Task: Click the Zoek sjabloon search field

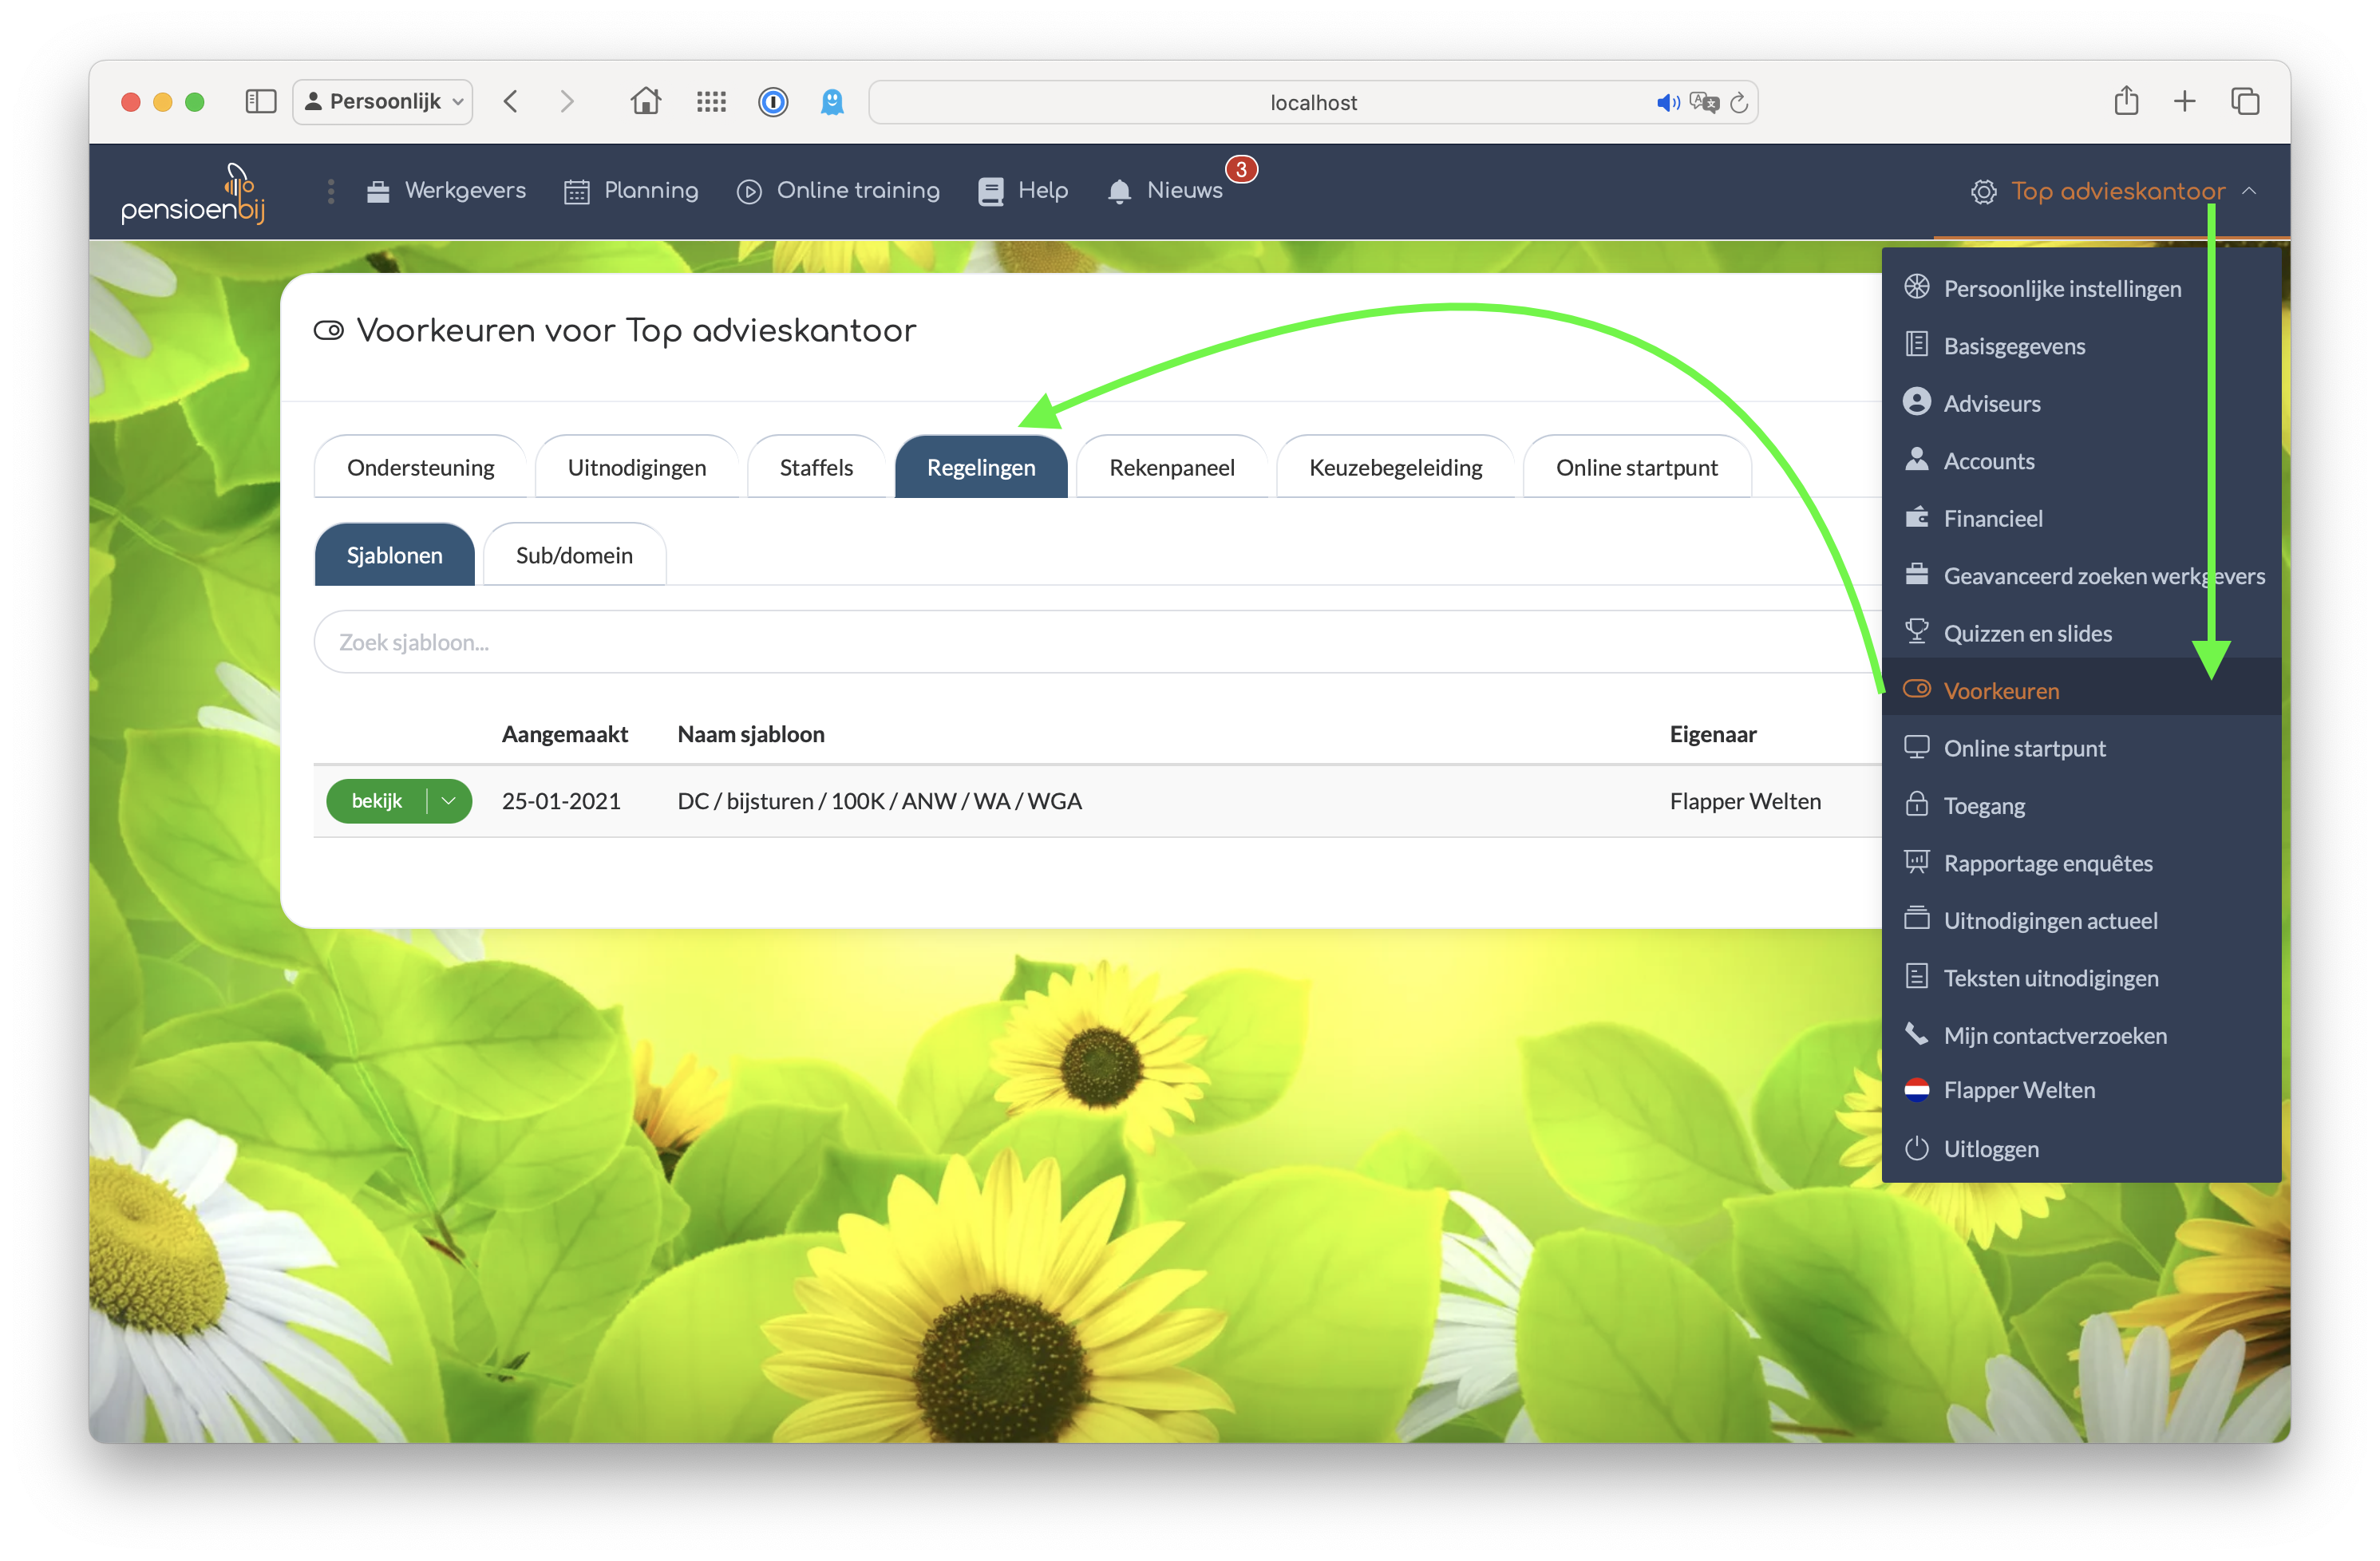Action: tap(1097, 642)
